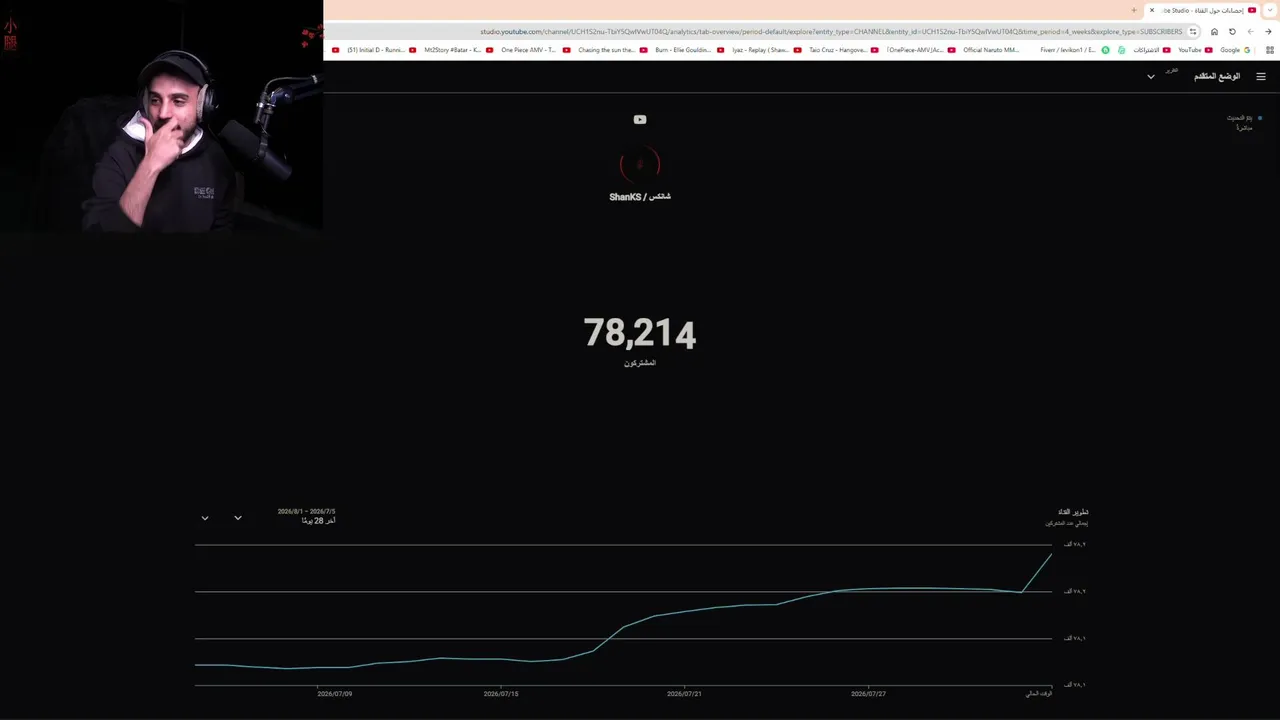The image size is (1280, 720).
Task: Close the YouTube Studio analytics tab
Action: [x=1152, y=10]
